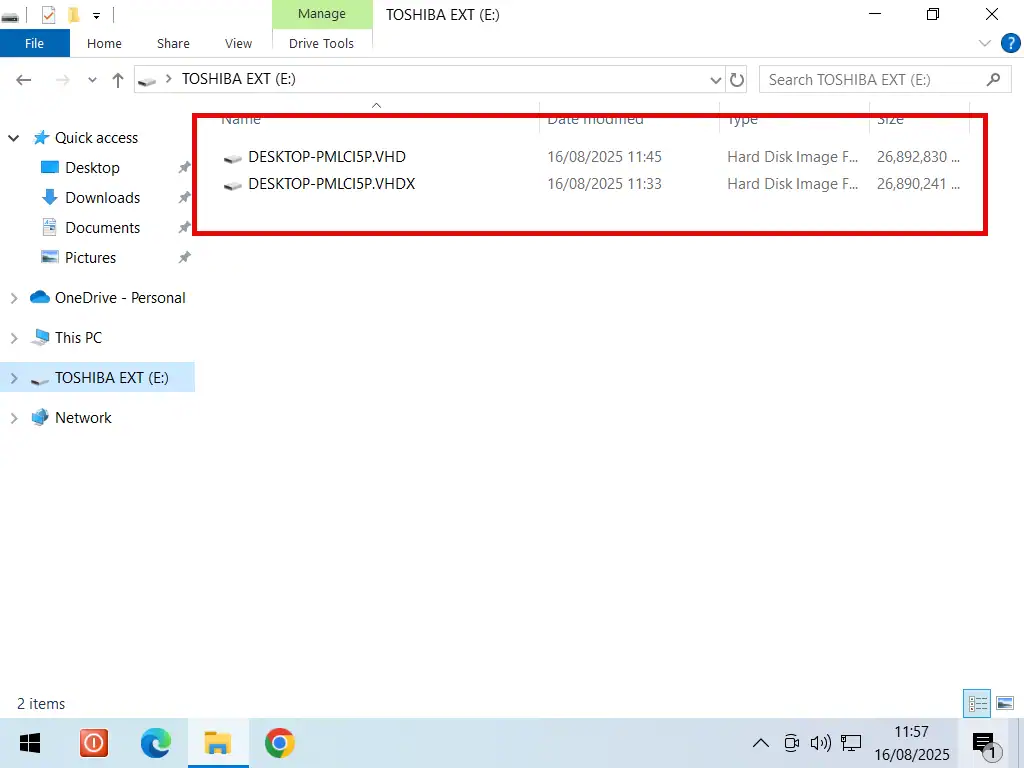Expand the This PC tree node

[x=14, y=338]
